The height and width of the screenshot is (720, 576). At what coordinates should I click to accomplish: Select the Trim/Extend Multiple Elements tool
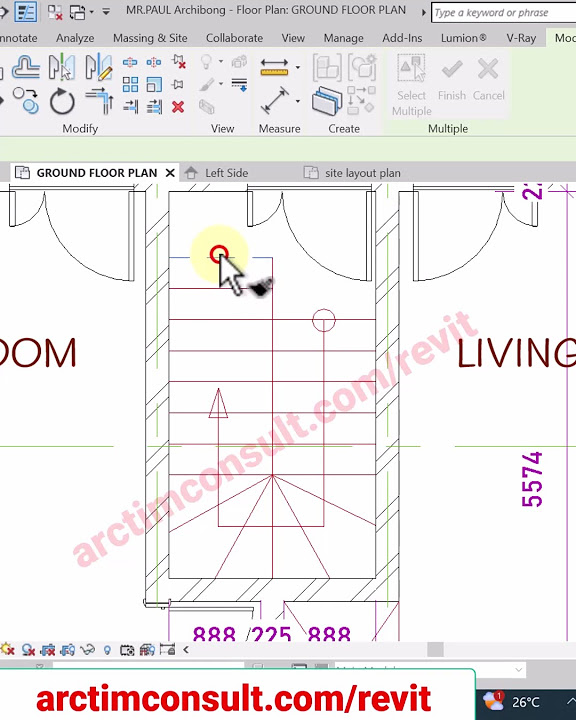[154, 107]
